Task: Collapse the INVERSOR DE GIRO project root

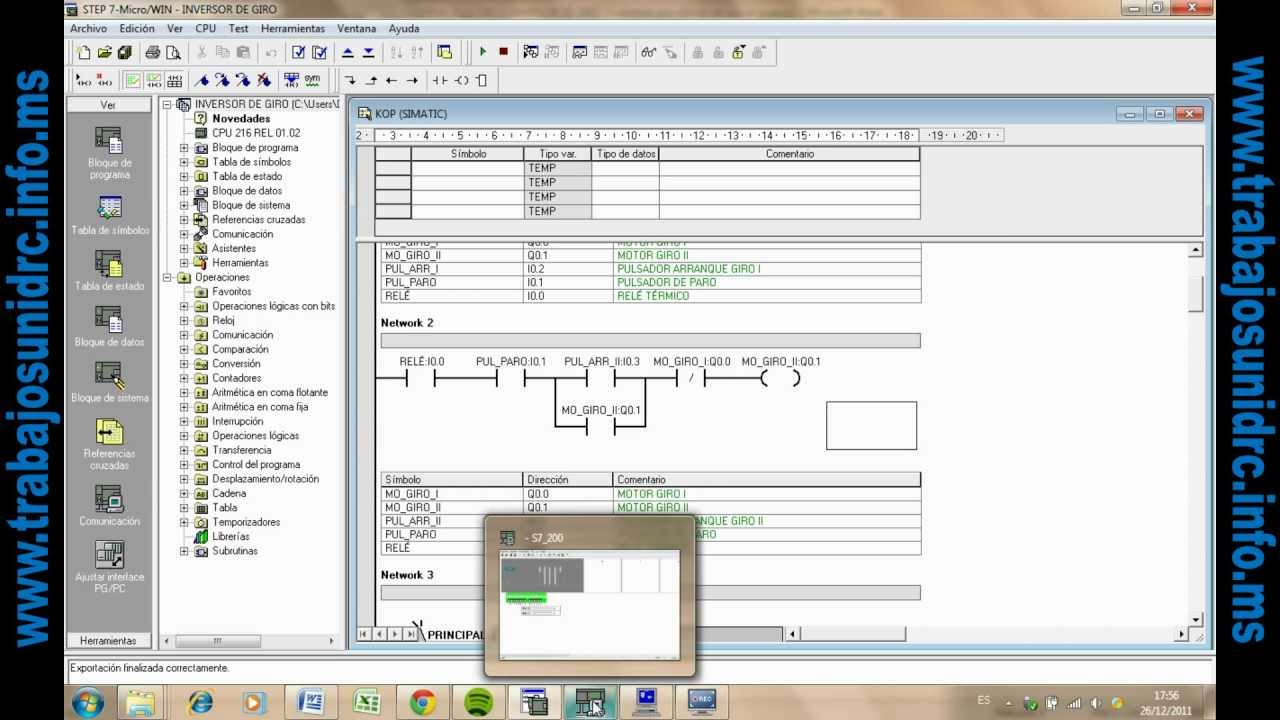Action: (167, 104)
